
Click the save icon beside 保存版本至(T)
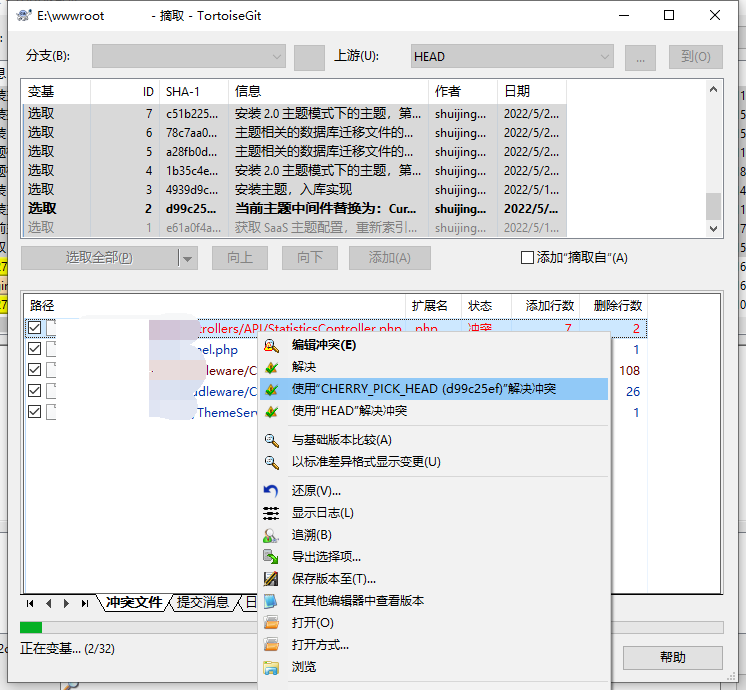[271, 579]
